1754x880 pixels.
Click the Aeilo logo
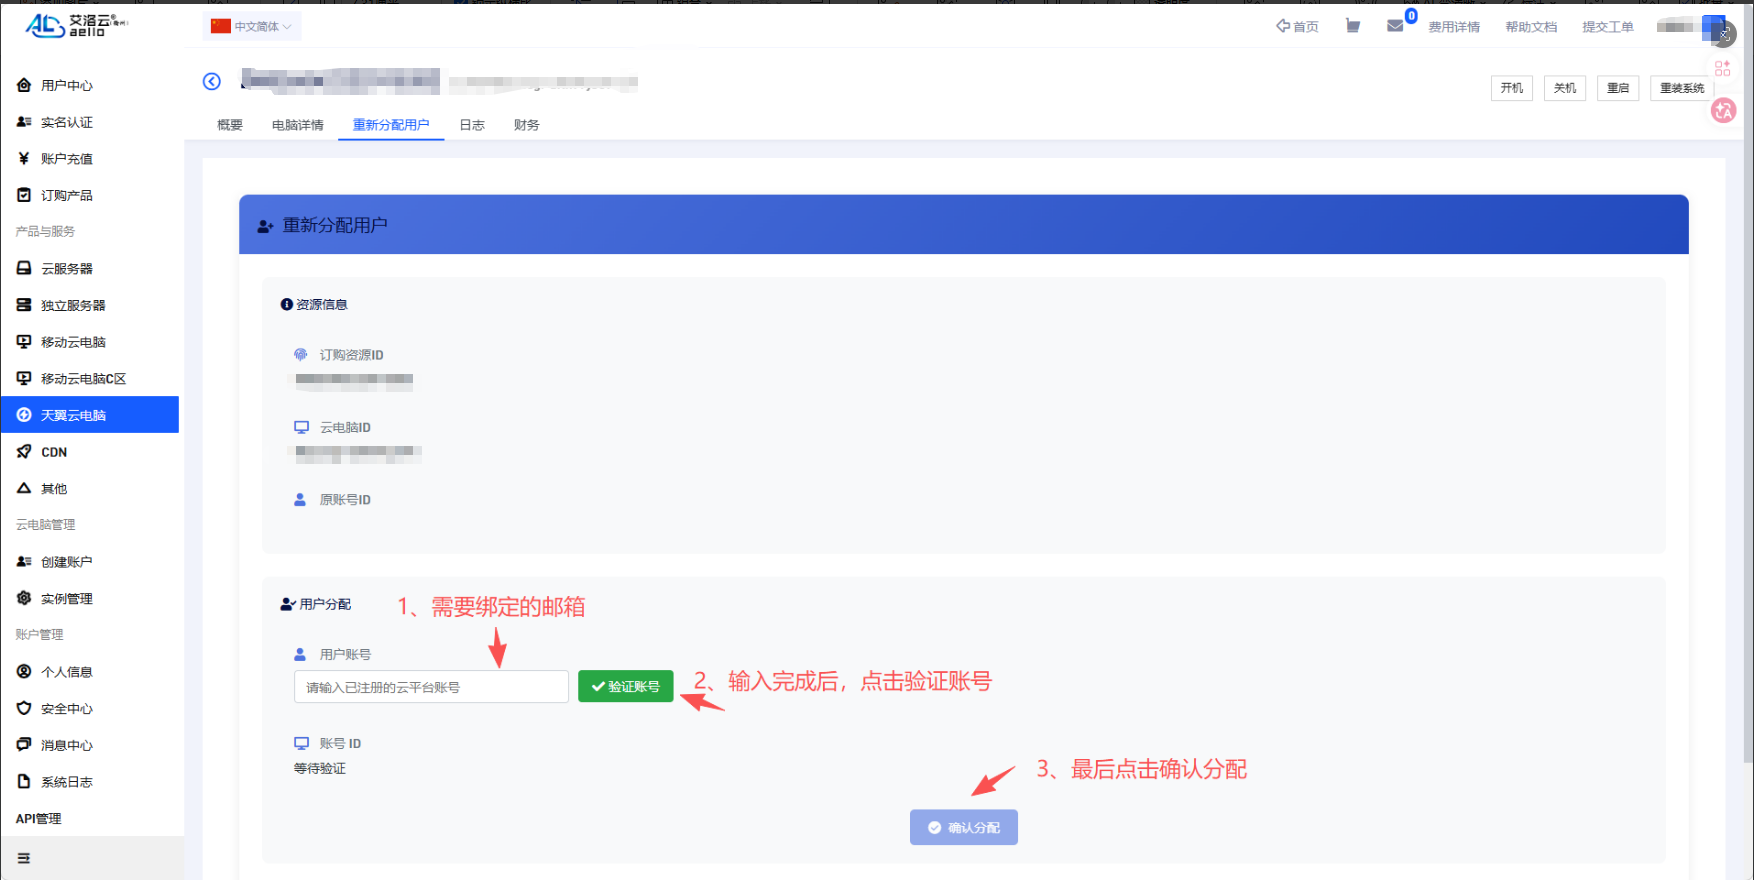[76, 25]
